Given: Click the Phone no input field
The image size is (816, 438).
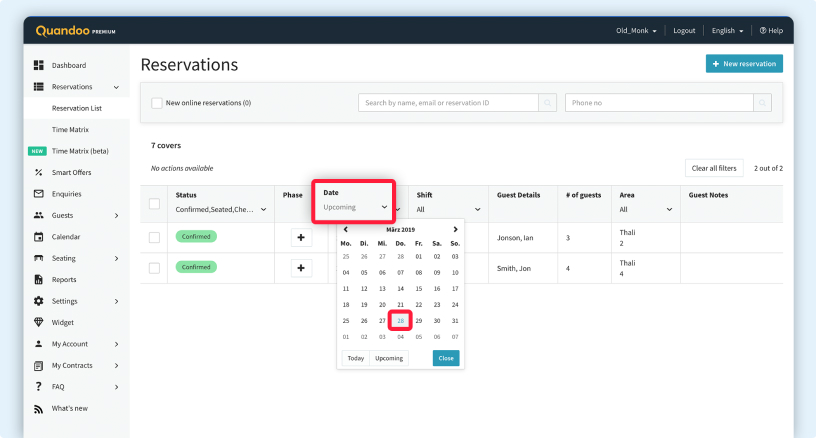Looking at the screenshot, I should pyautogui.click(x=658, y=103).
